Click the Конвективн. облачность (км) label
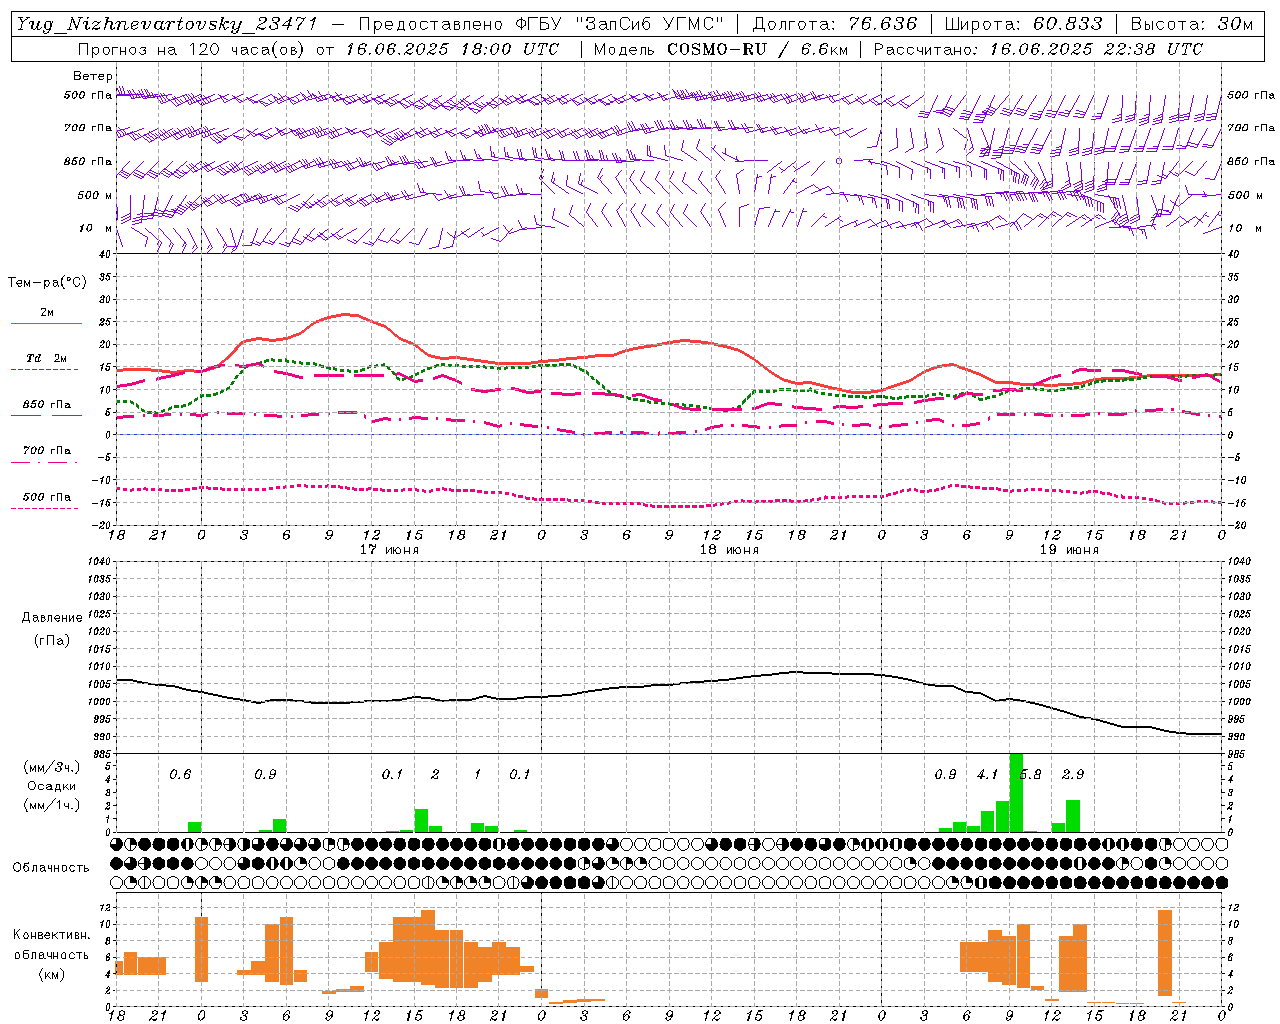Viewport: 1280px width, 1024px height. pos(51,954)
